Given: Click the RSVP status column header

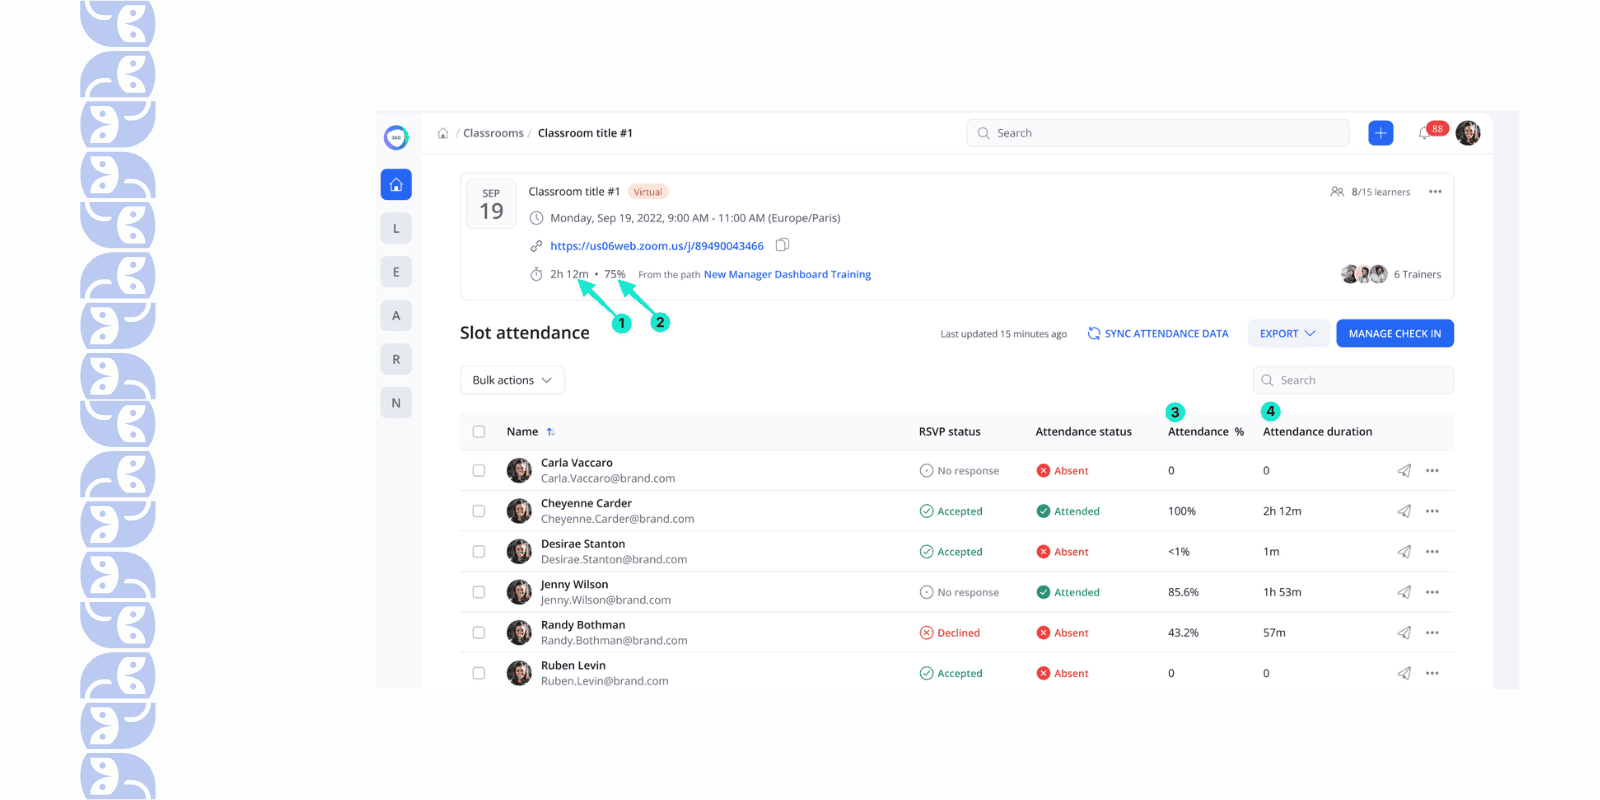Looking at the screenshot, I should 950,432.
